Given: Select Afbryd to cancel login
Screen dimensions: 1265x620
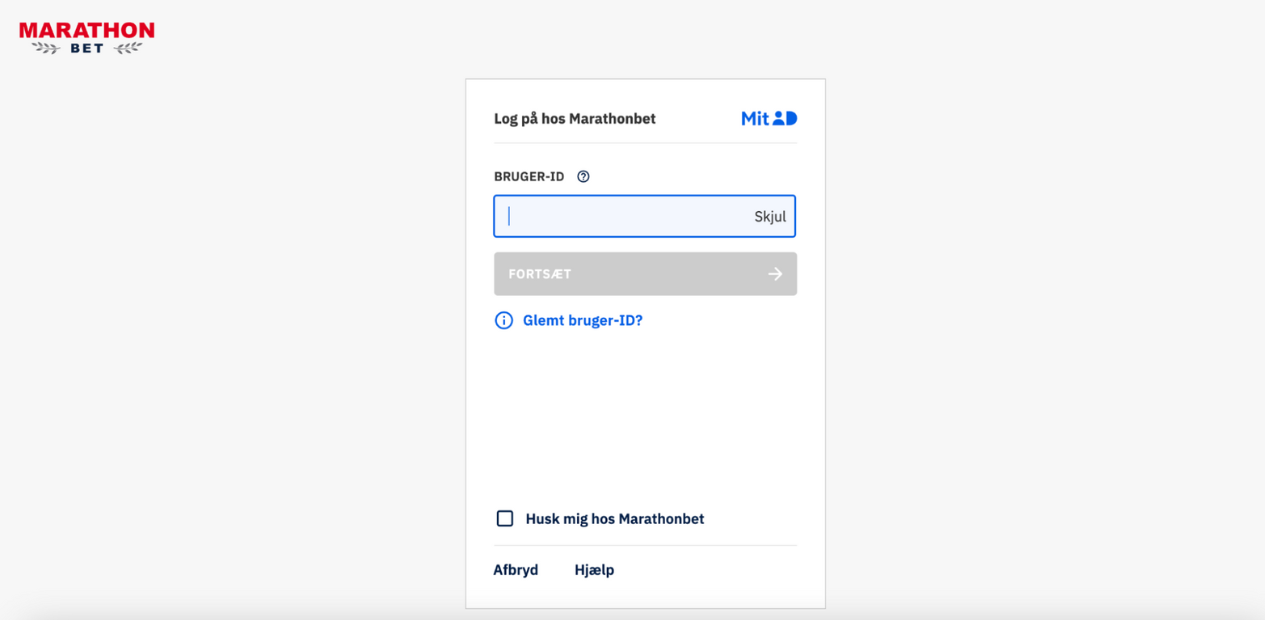Looking at the screenshot, I should click(x=516, y=570).
